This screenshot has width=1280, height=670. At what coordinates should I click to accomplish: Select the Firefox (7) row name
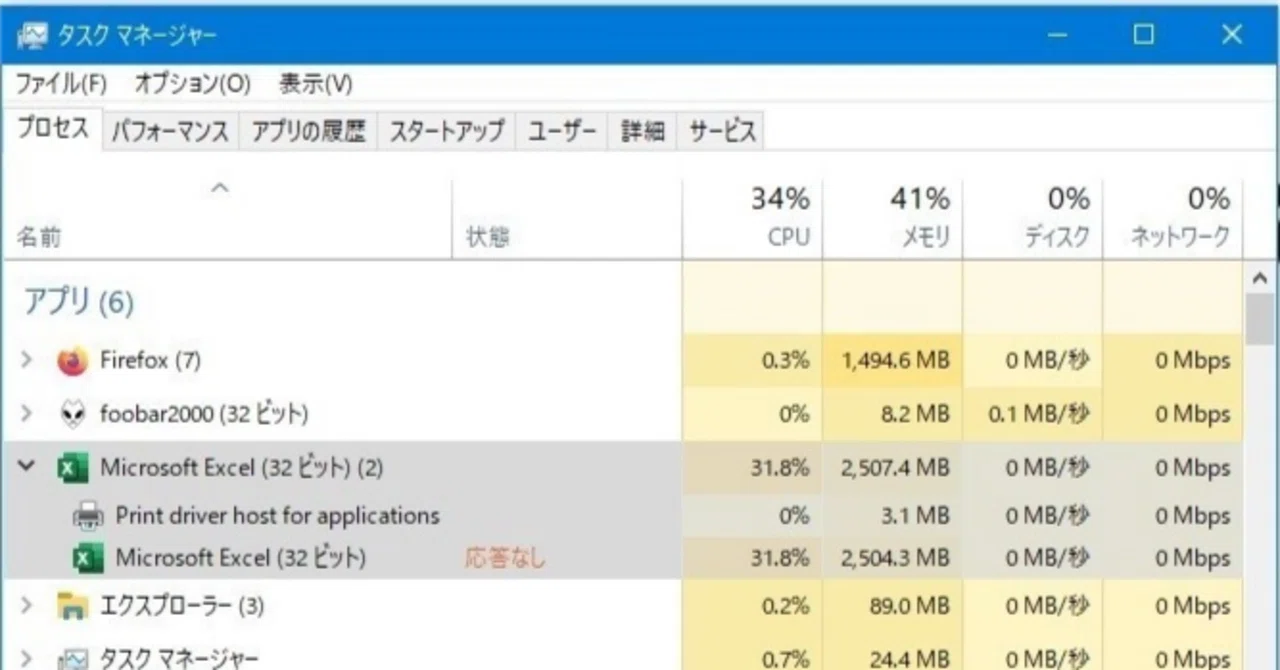point(150,360)
